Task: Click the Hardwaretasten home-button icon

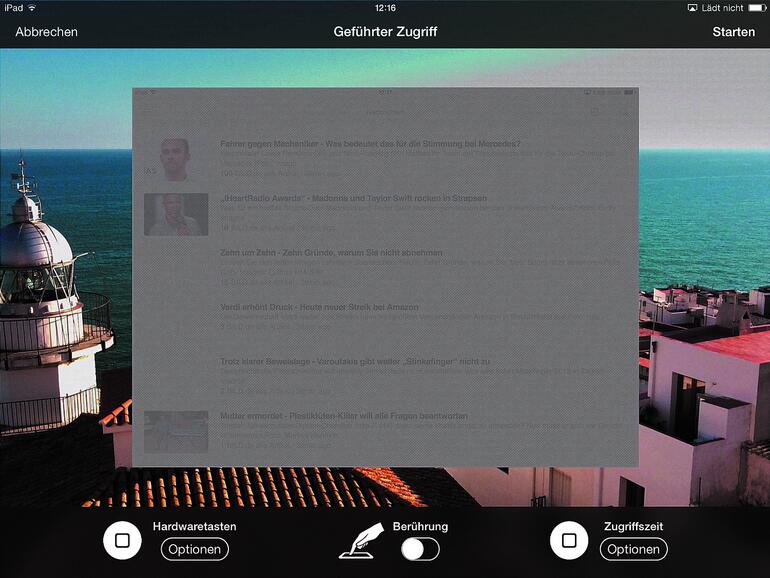Action: [122, 541]
